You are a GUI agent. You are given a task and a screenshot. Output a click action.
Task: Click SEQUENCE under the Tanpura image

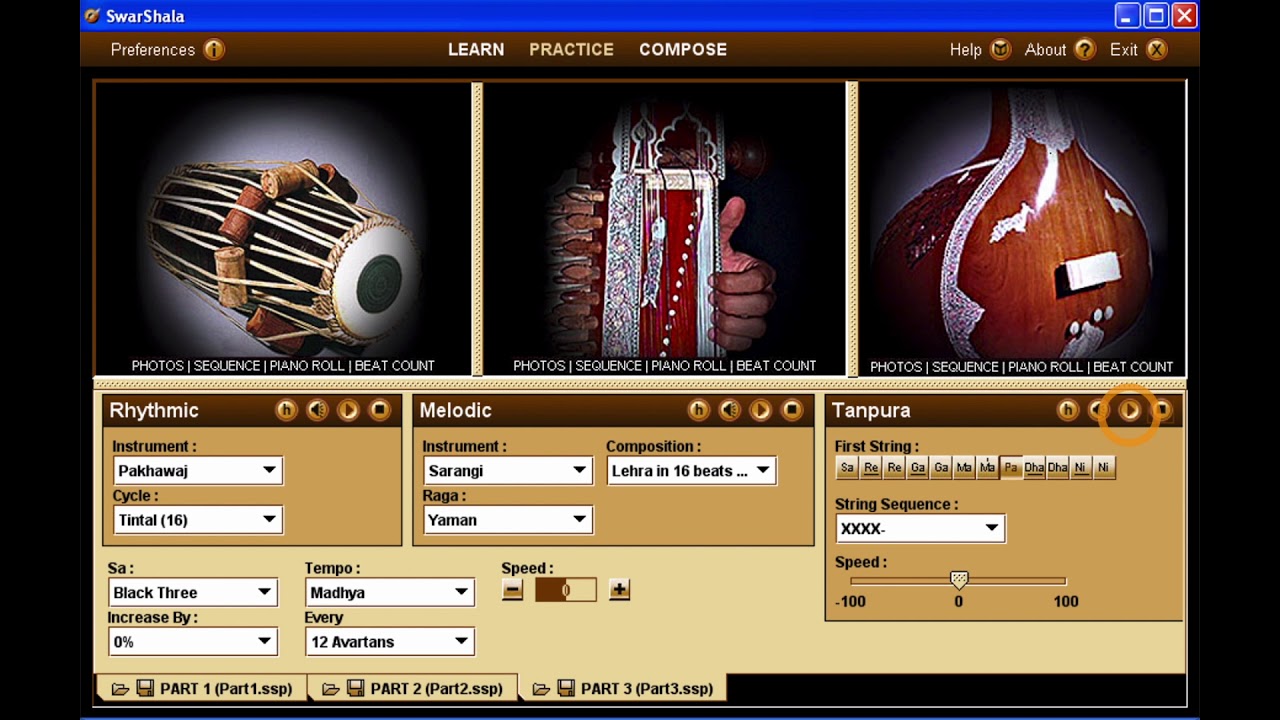[x=965, y=367]
